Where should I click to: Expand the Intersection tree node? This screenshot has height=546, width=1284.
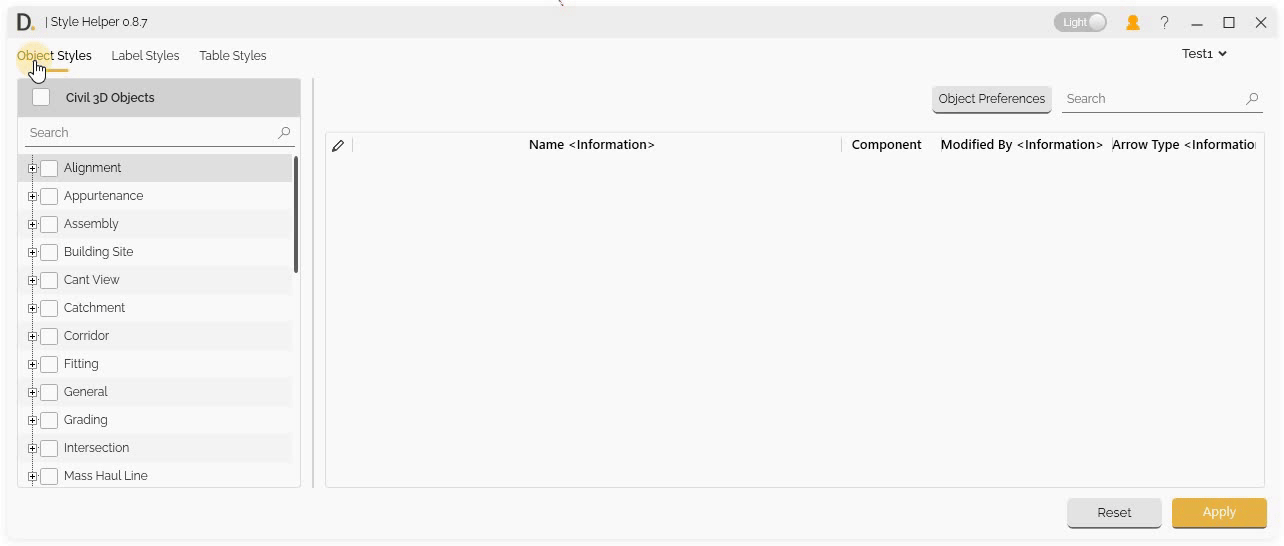[x=32, y=448]
